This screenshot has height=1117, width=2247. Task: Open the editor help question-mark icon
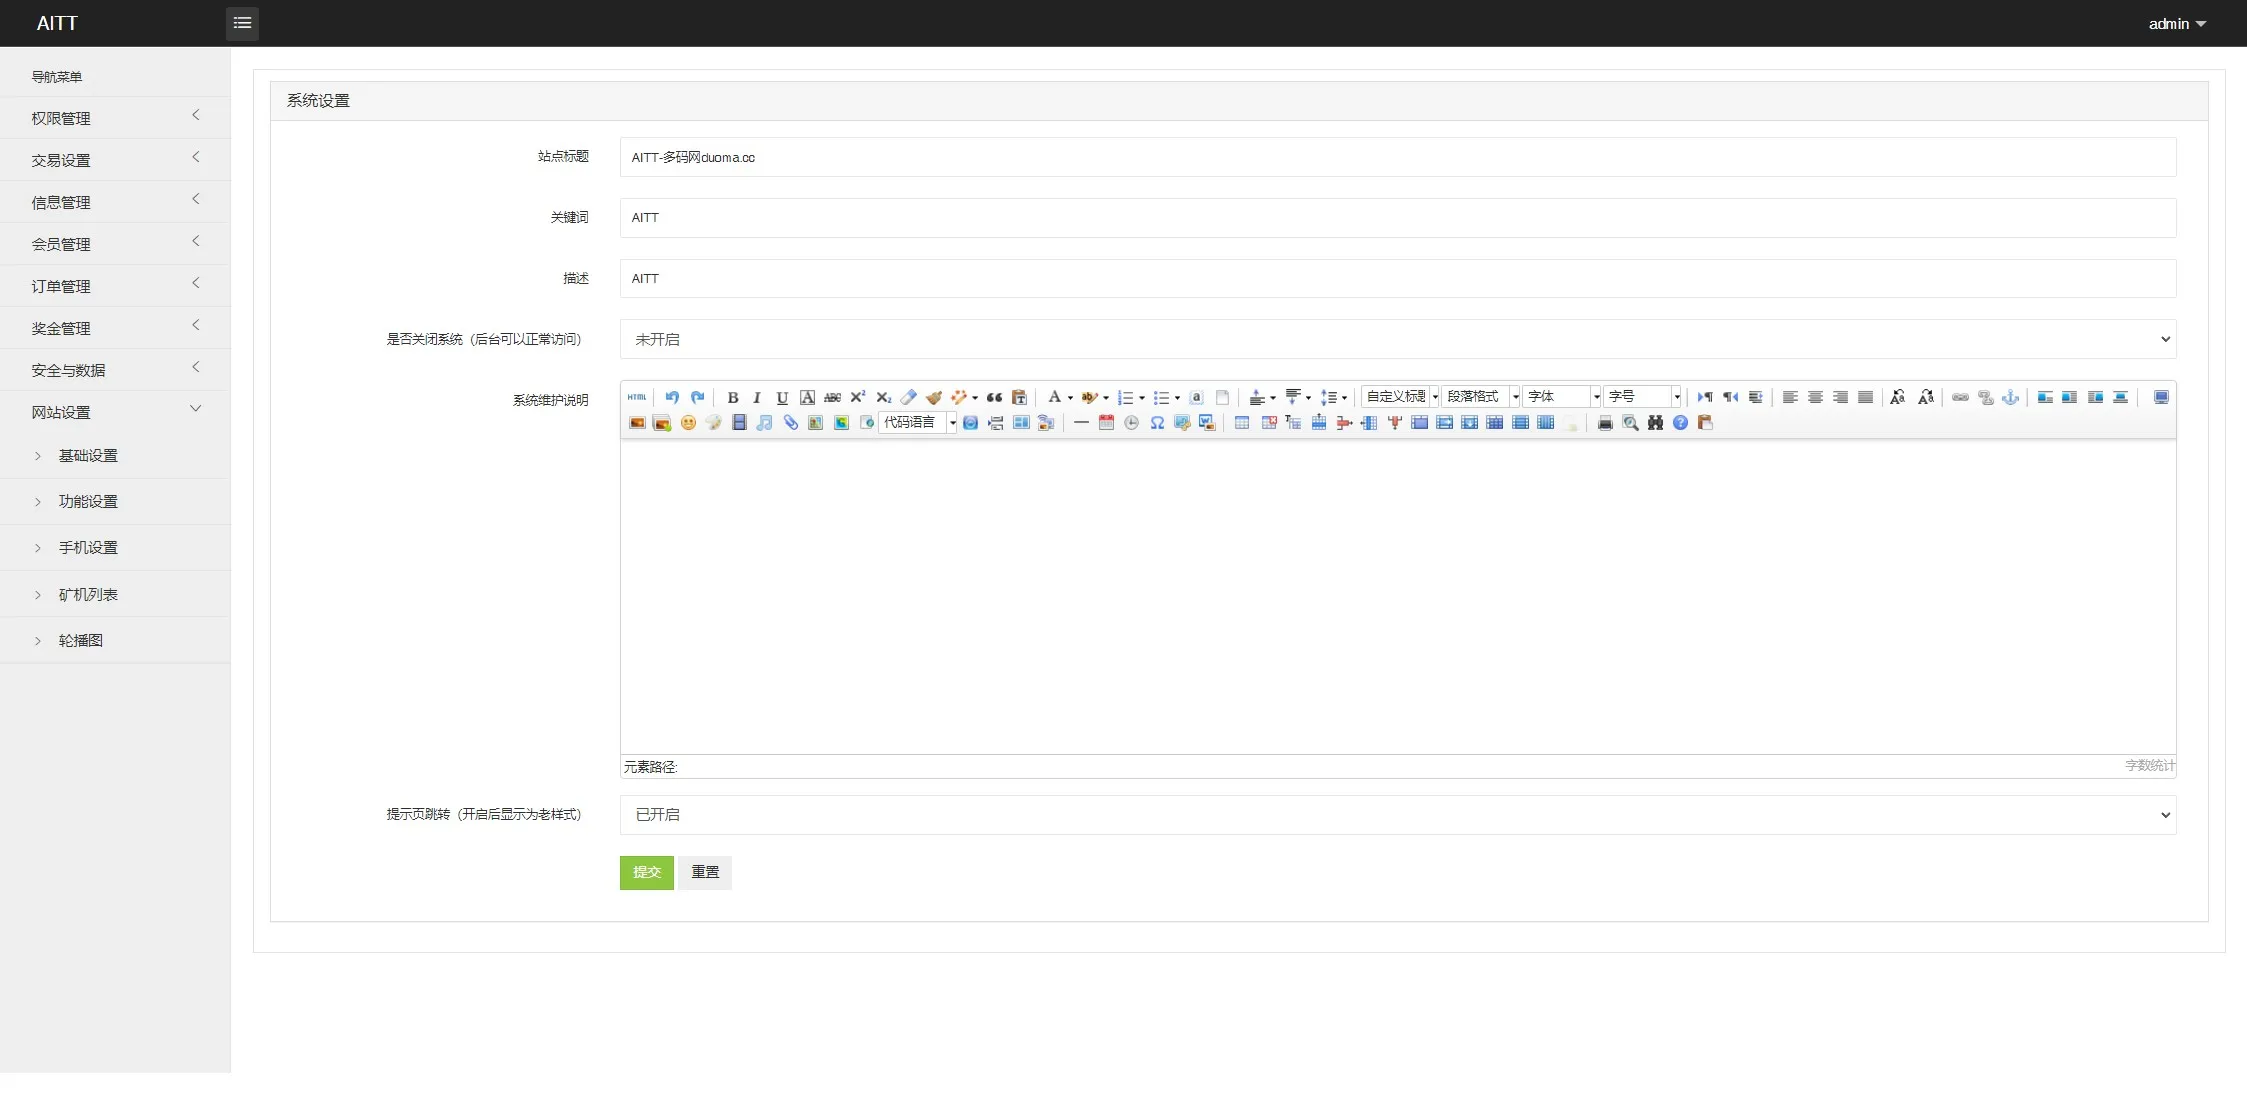[x=1680, y=423]
